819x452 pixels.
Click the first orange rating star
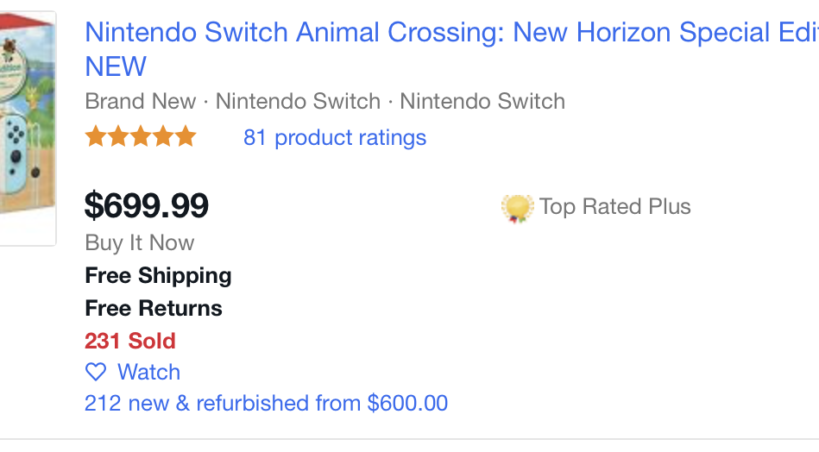click(x=96, y=137)
